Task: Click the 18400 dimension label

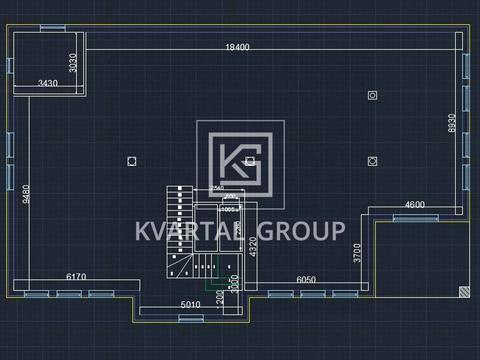Action: tap(237, 47)
